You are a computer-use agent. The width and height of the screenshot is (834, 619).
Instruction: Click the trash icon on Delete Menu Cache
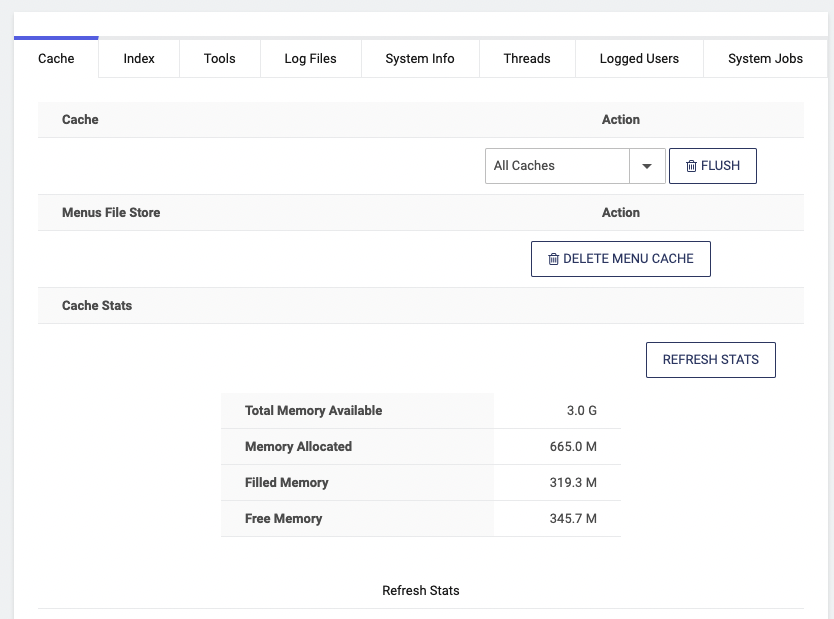click(553, 259)
